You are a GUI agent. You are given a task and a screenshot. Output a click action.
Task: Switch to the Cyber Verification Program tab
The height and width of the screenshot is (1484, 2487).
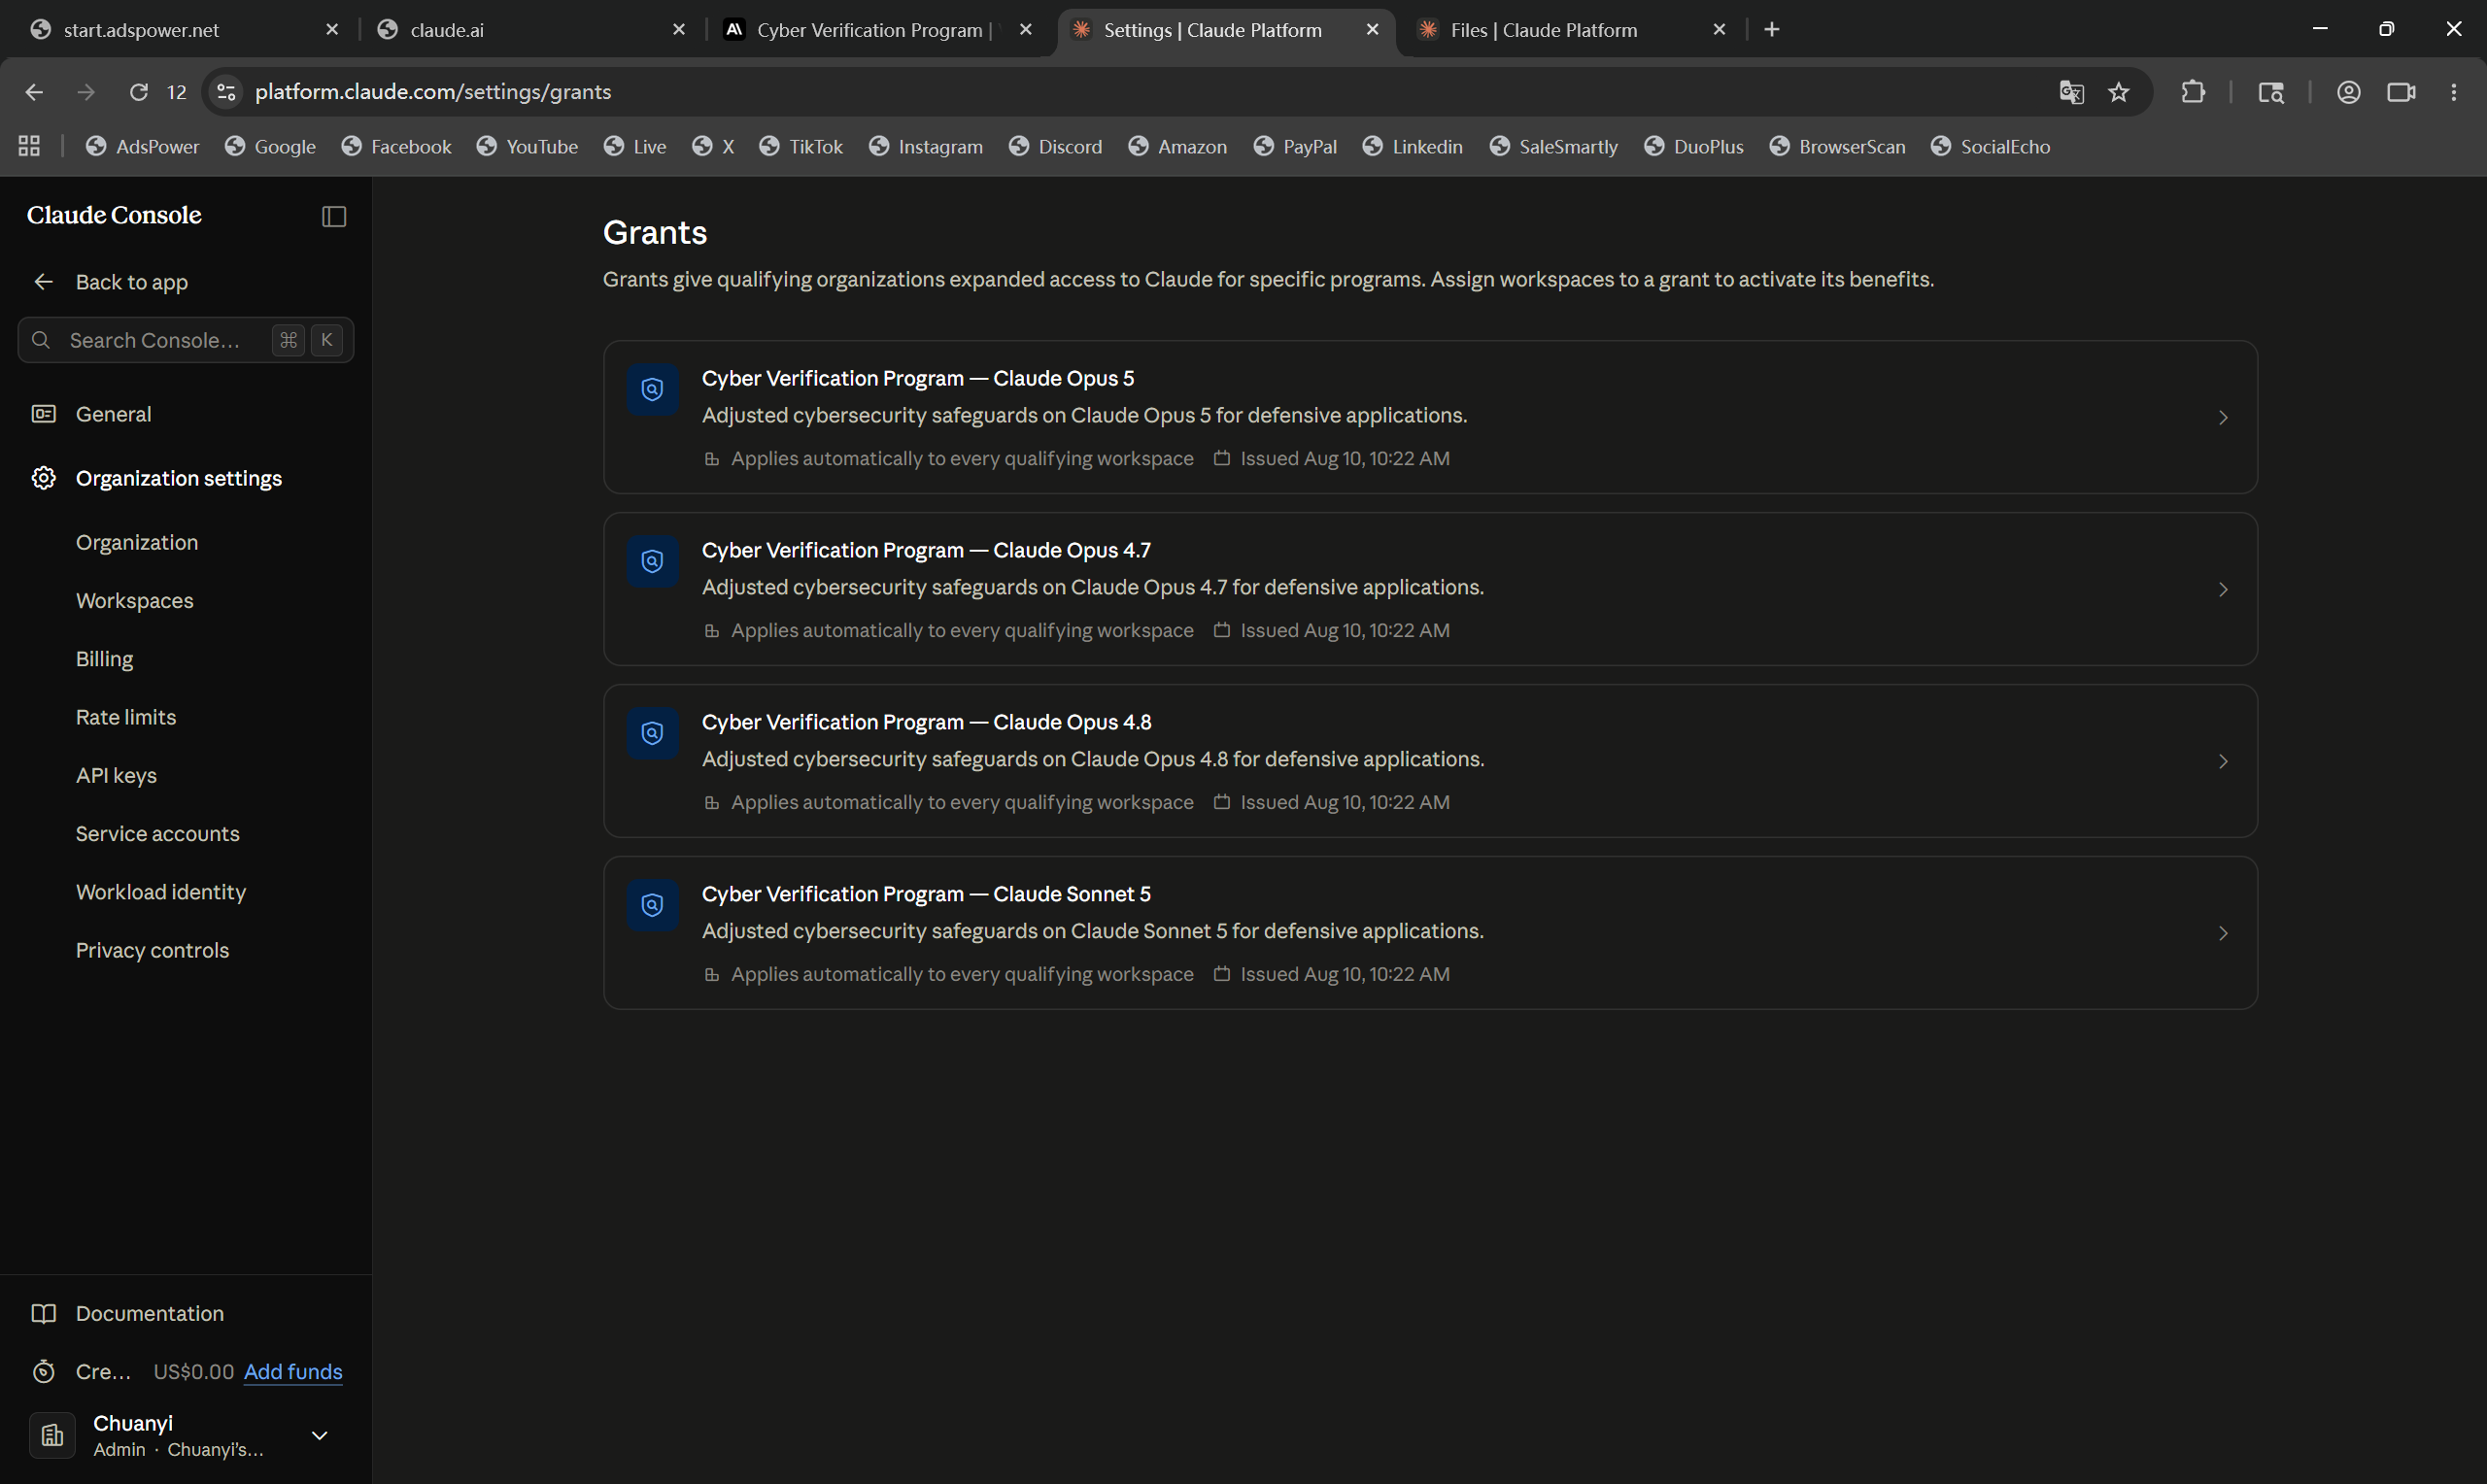(874, 29)
